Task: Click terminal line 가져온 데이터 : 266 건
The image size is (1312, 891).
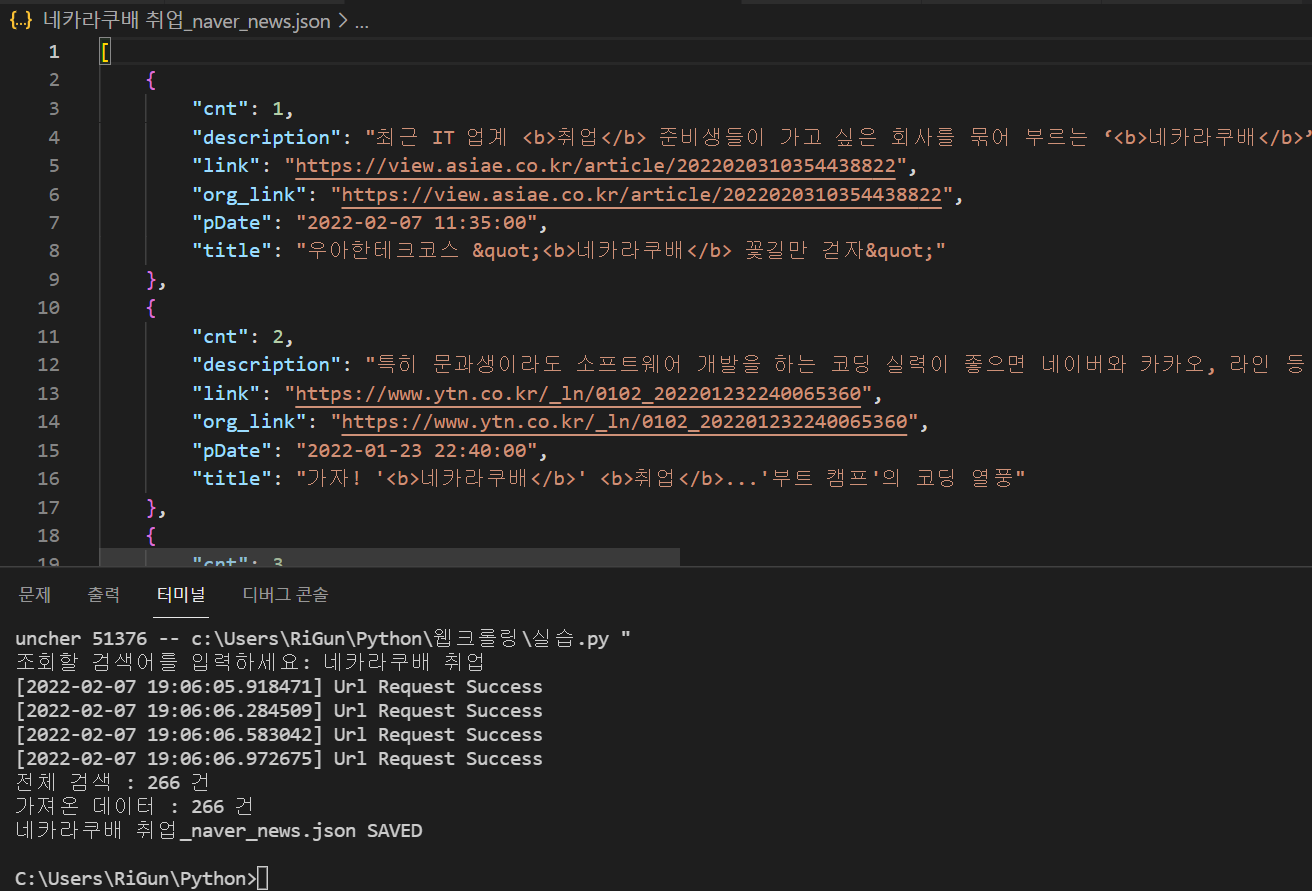Action: 134,807
